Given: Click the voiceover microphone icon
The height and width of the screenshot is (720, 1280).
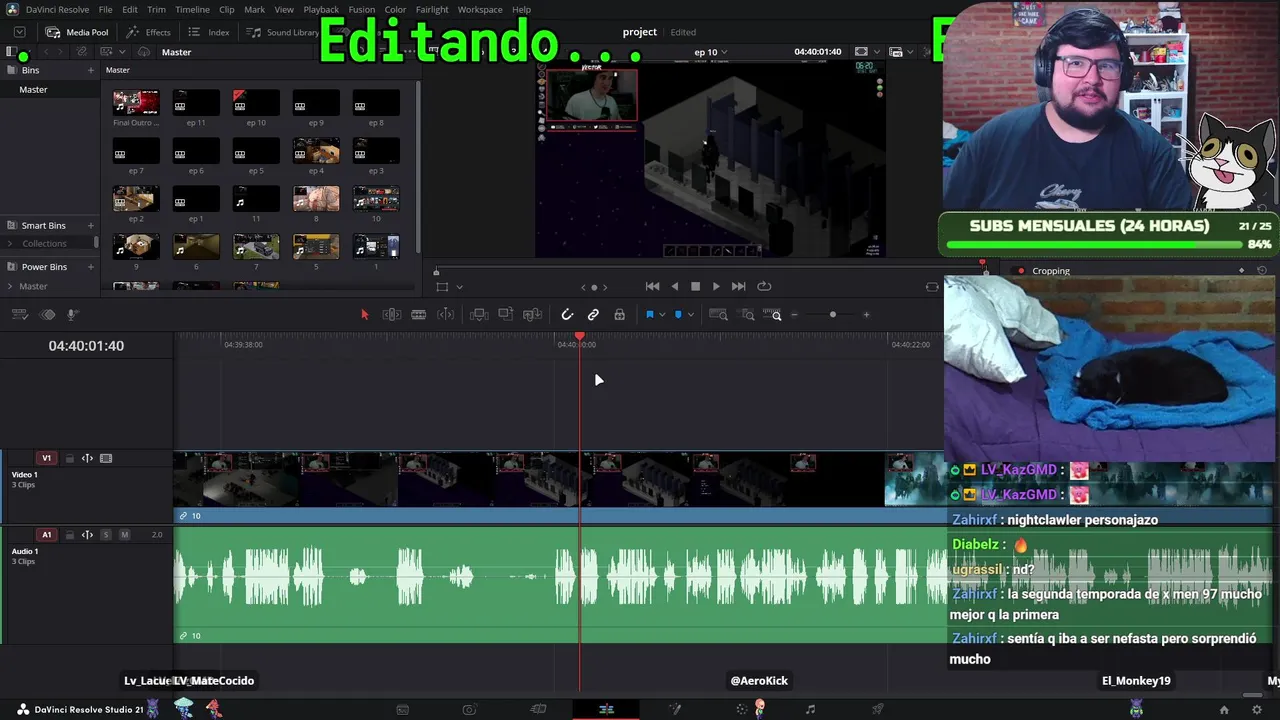Looking at the screenshot, I should tap(73, 315).
